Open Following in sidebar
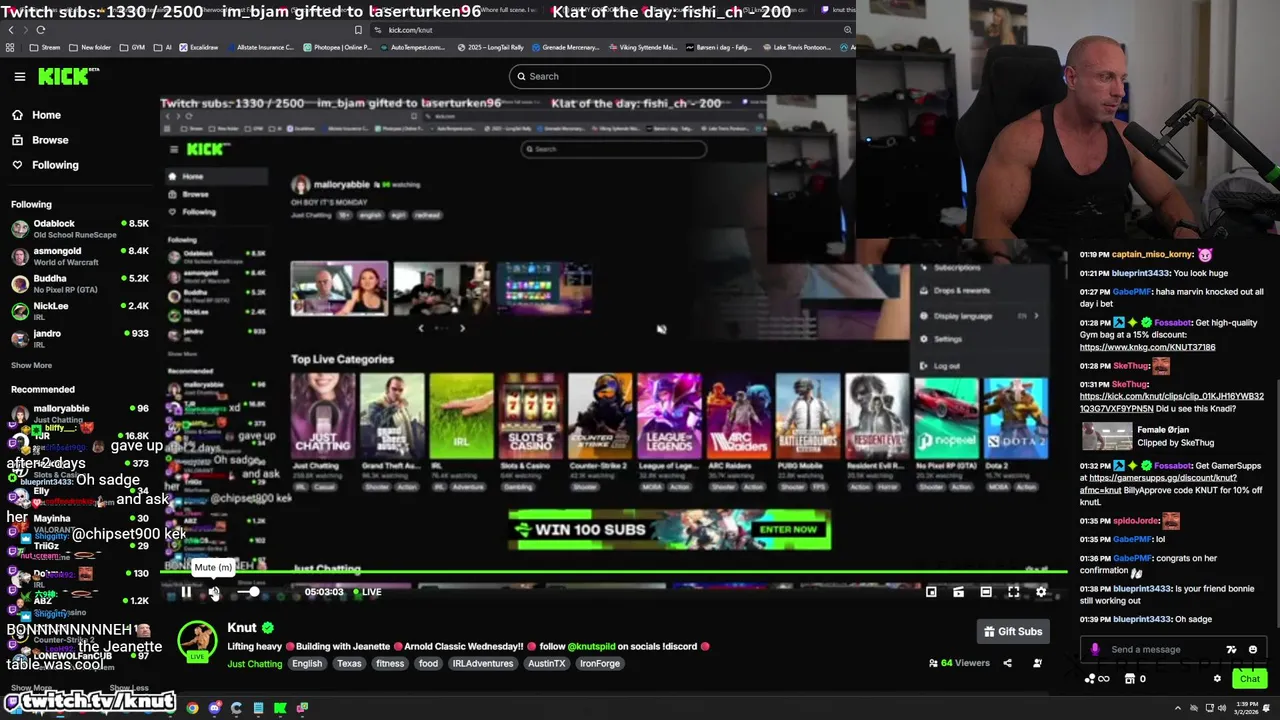The width and height of the screenshot is (1280, 720). click(x=55, y=165)
